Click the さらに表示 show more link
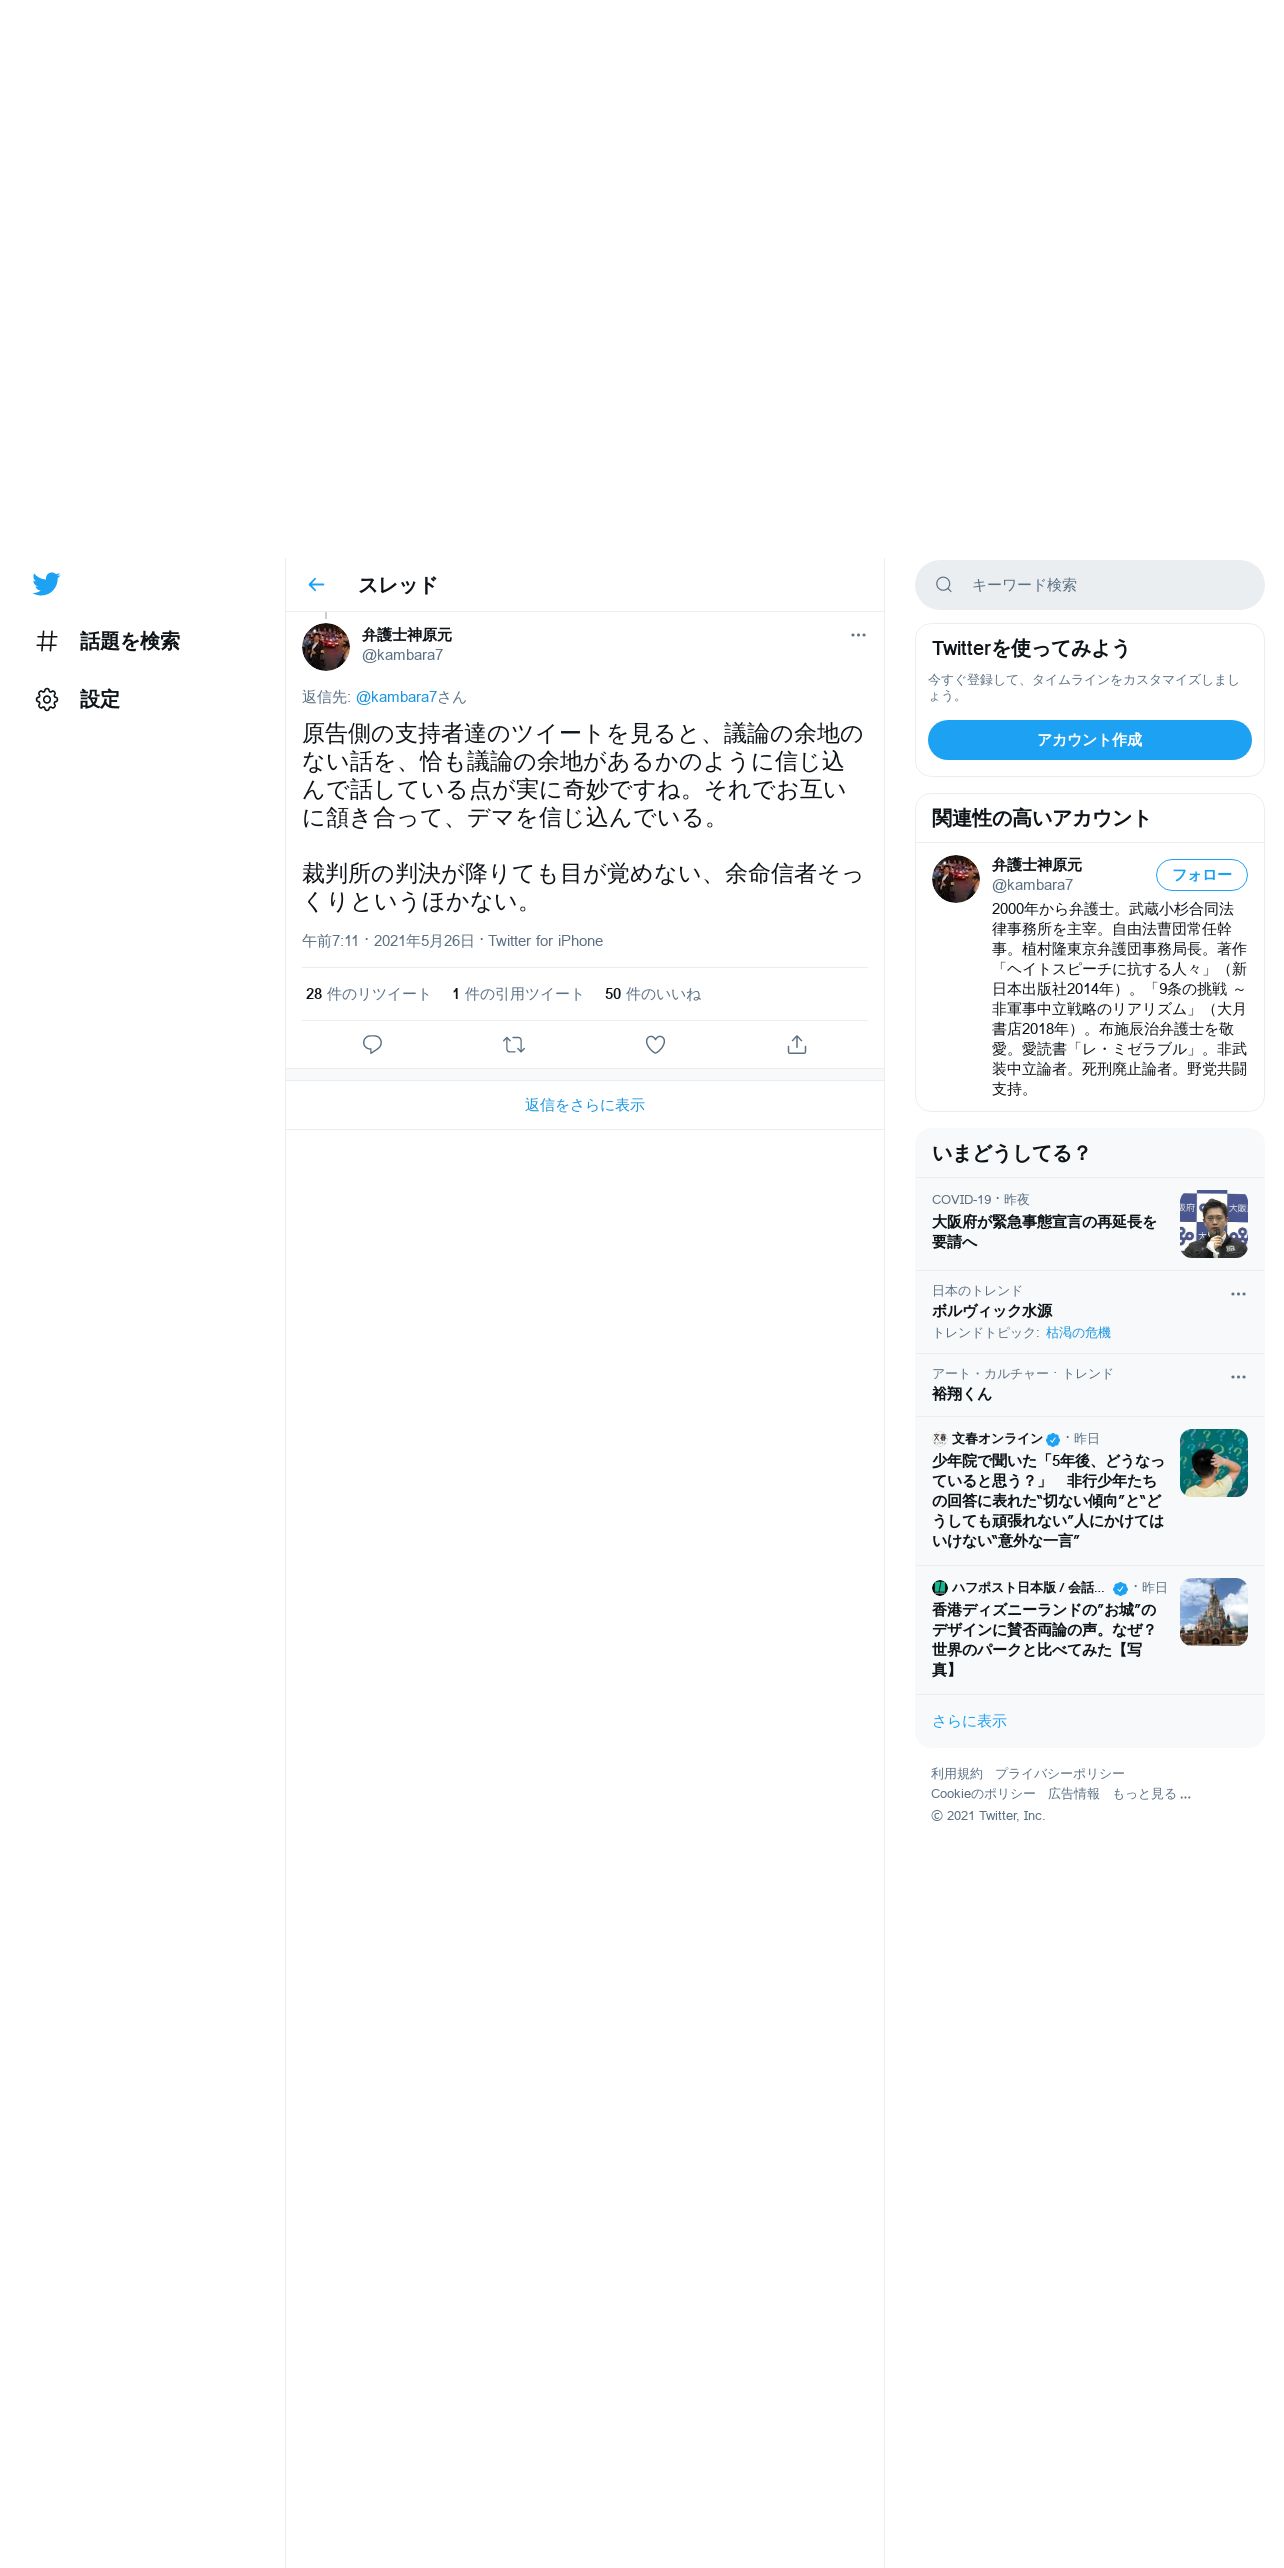Viewport: 1284px width, 2568px height. 969,1721
